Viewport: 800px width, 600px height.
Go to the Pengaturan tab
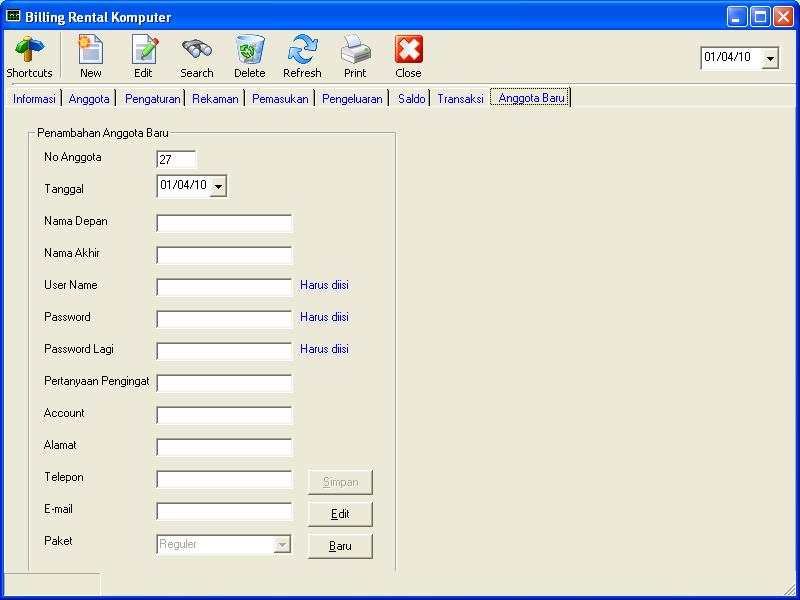[153, 99]
